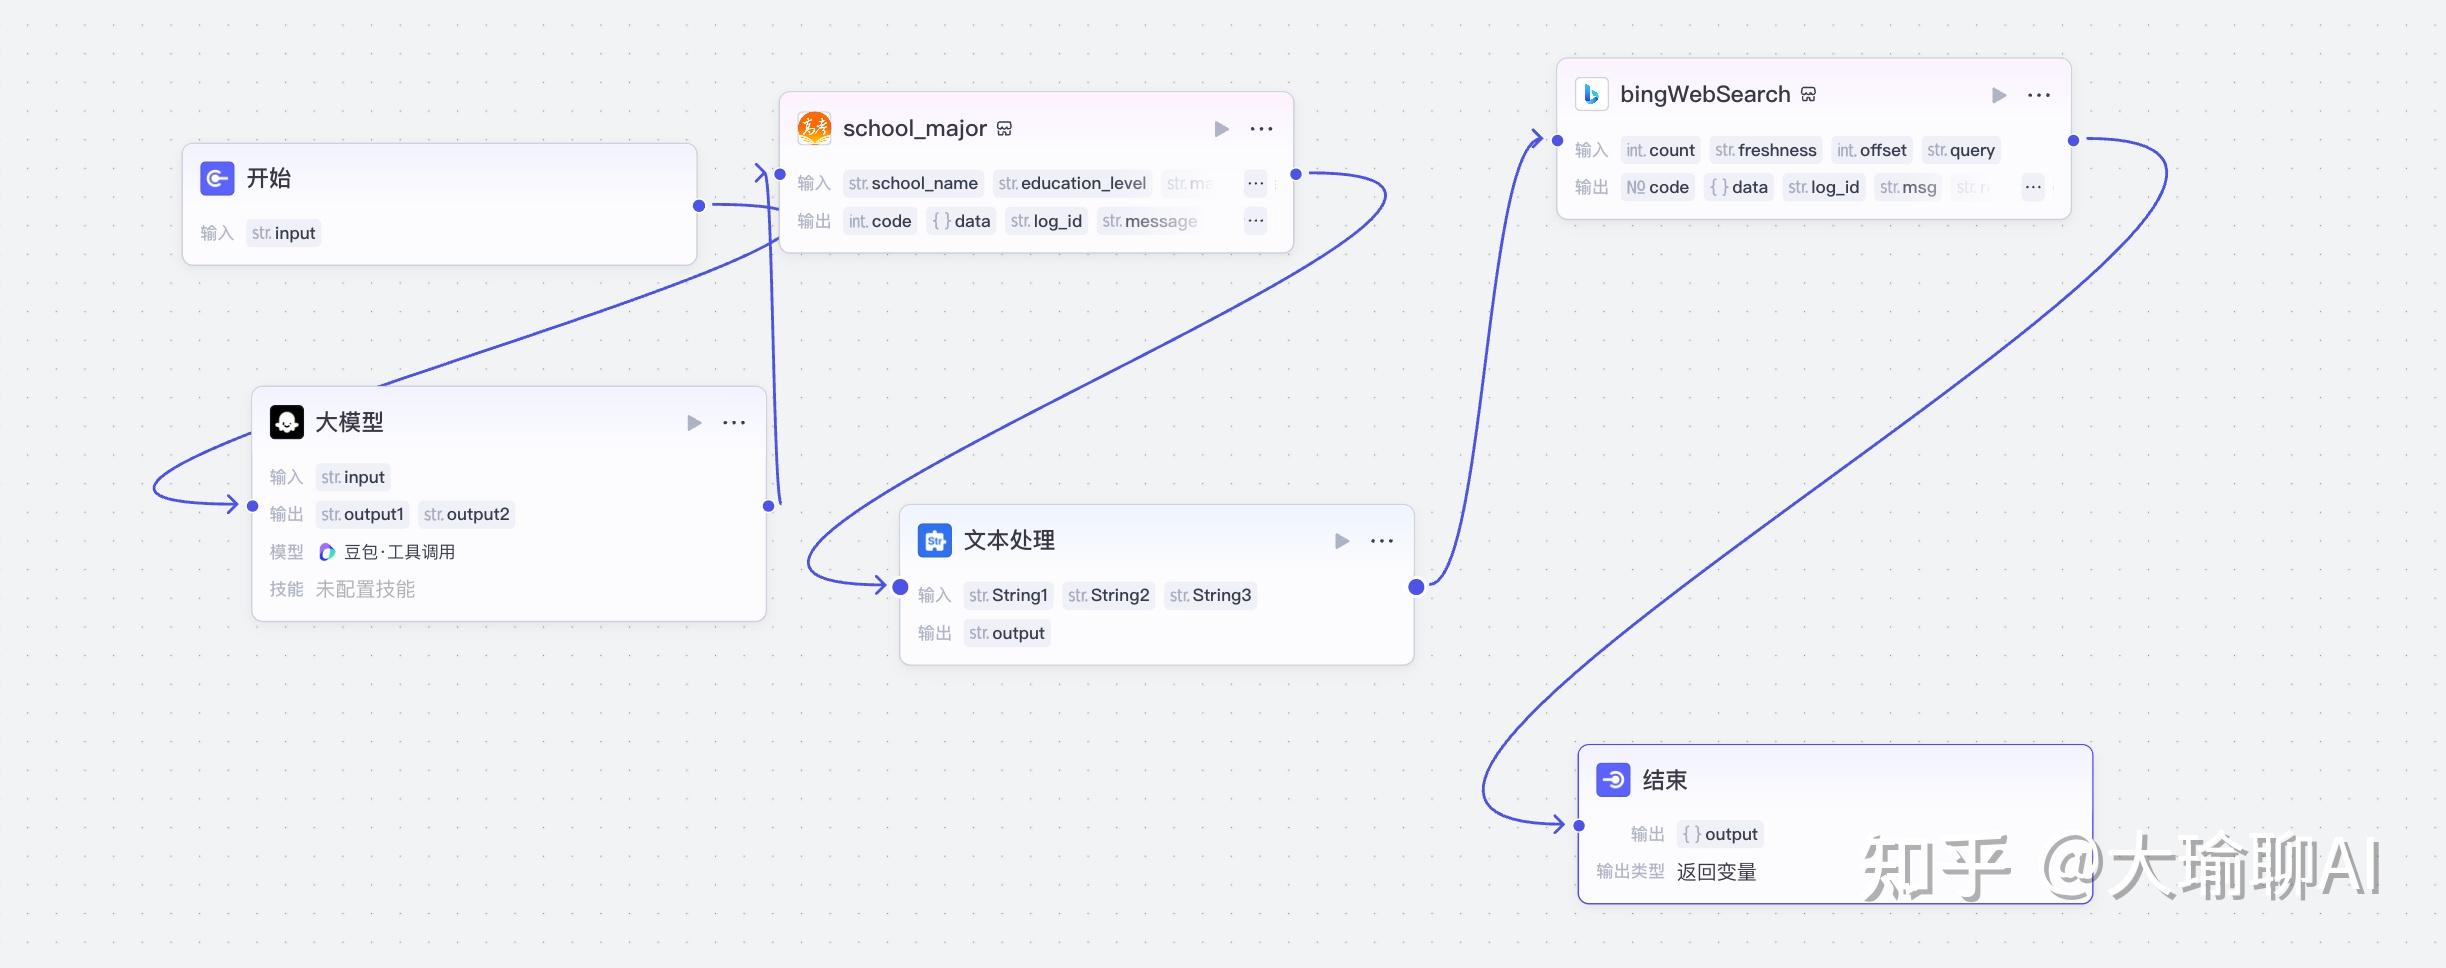Screen dimensions: 2446x968
Task: Select the str.input tag on 开始 node
Action: tap(283, 232)
